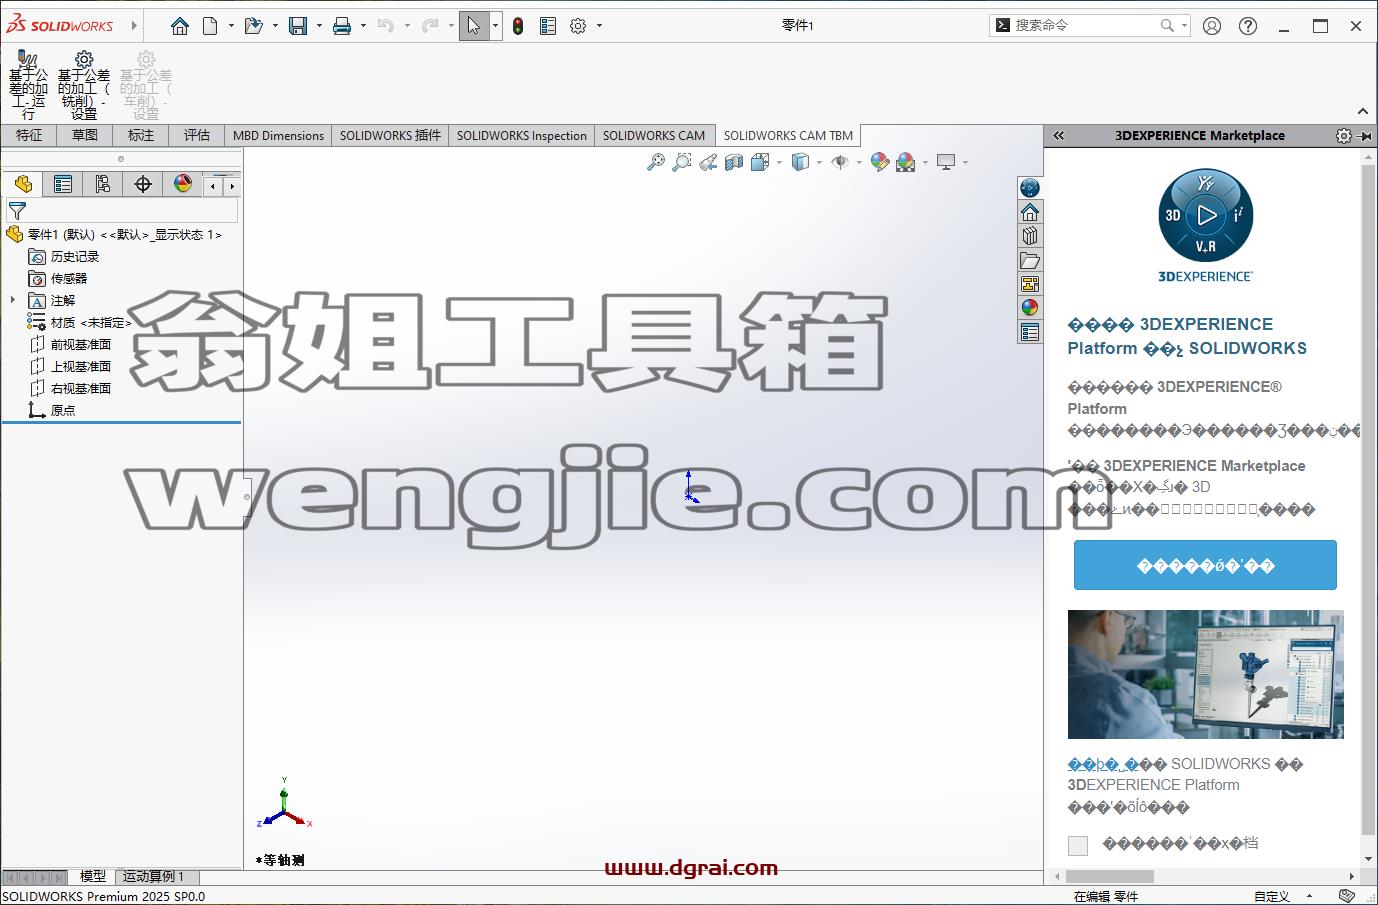Open ConfigurationManager tab
Viewport: 1378px width, 905px height.
tap(103, 184)
